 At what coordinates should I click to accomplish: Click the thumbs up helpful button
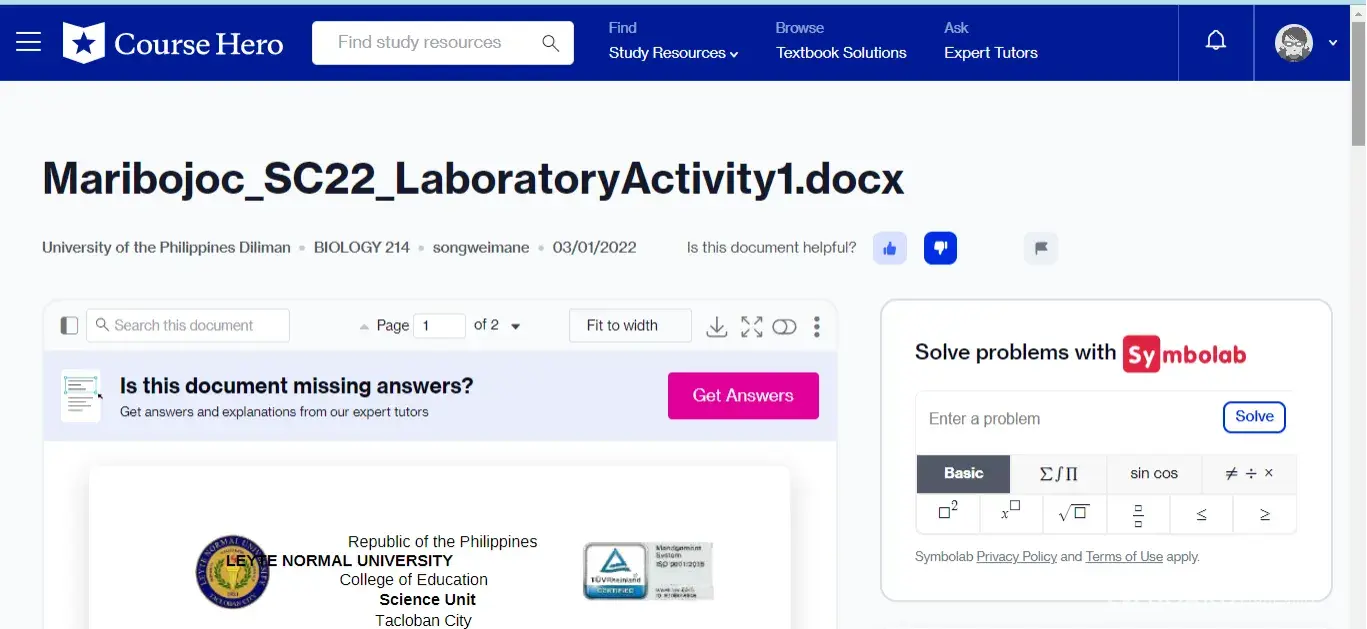click(890, 248)
